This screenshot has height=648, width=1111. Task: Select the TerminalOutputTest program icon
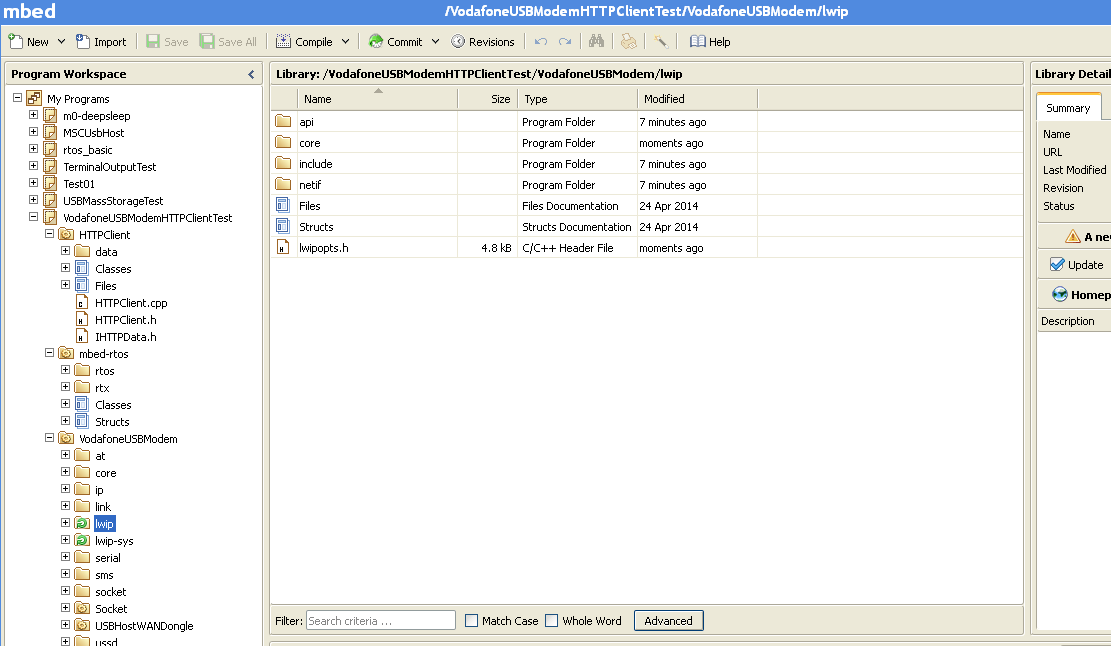coord(50,166)
